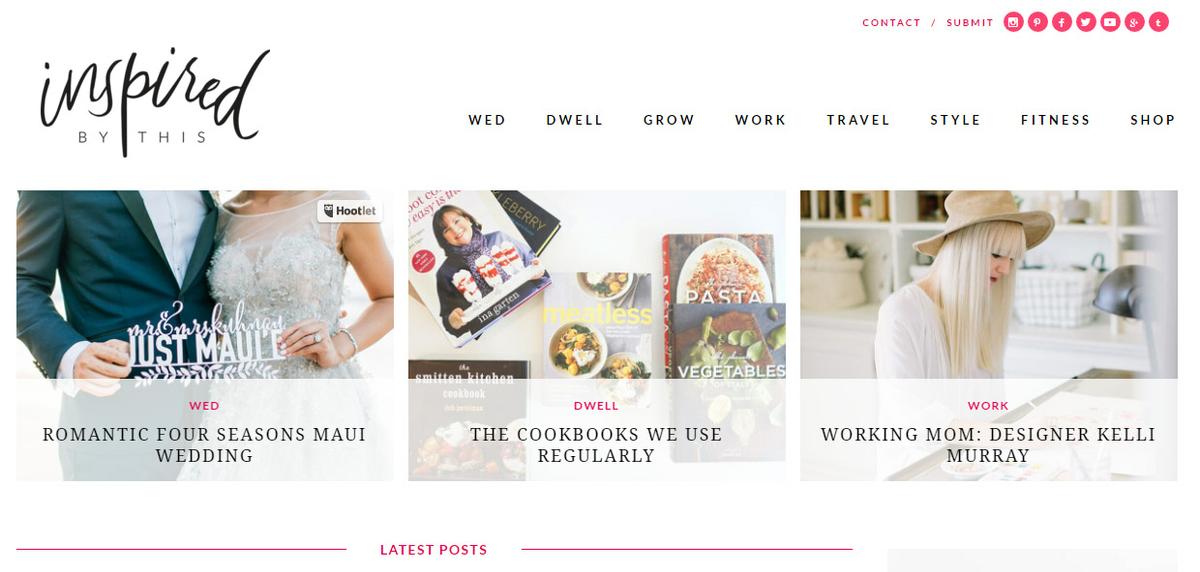
Task: Open the Tumblr icon
Action: 1158,22
